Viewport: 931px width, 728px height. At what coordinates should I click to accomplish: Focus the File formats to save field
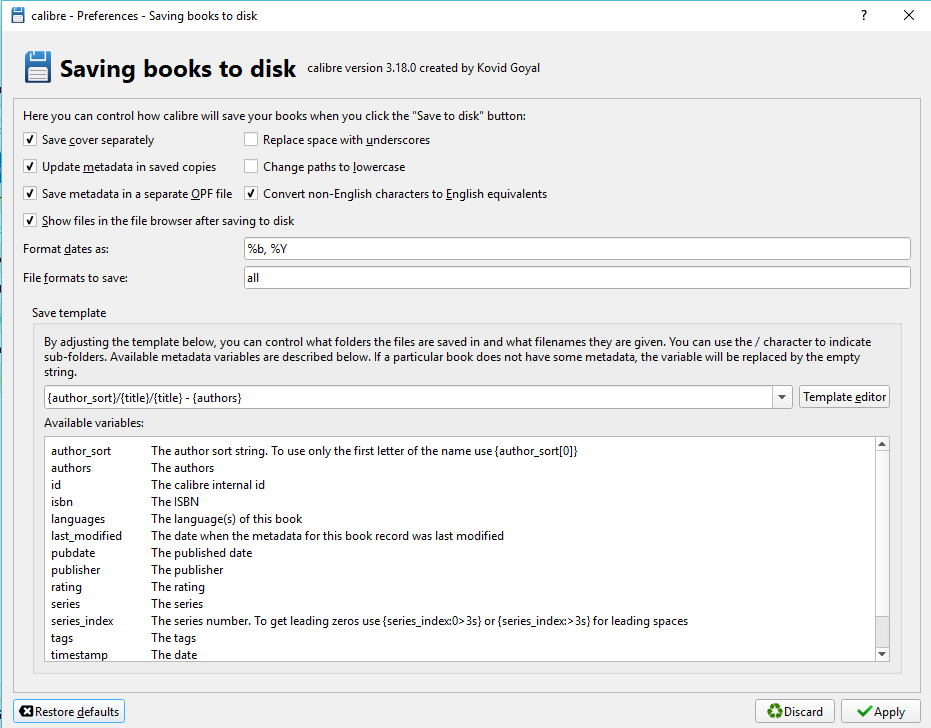coord(576,278)
